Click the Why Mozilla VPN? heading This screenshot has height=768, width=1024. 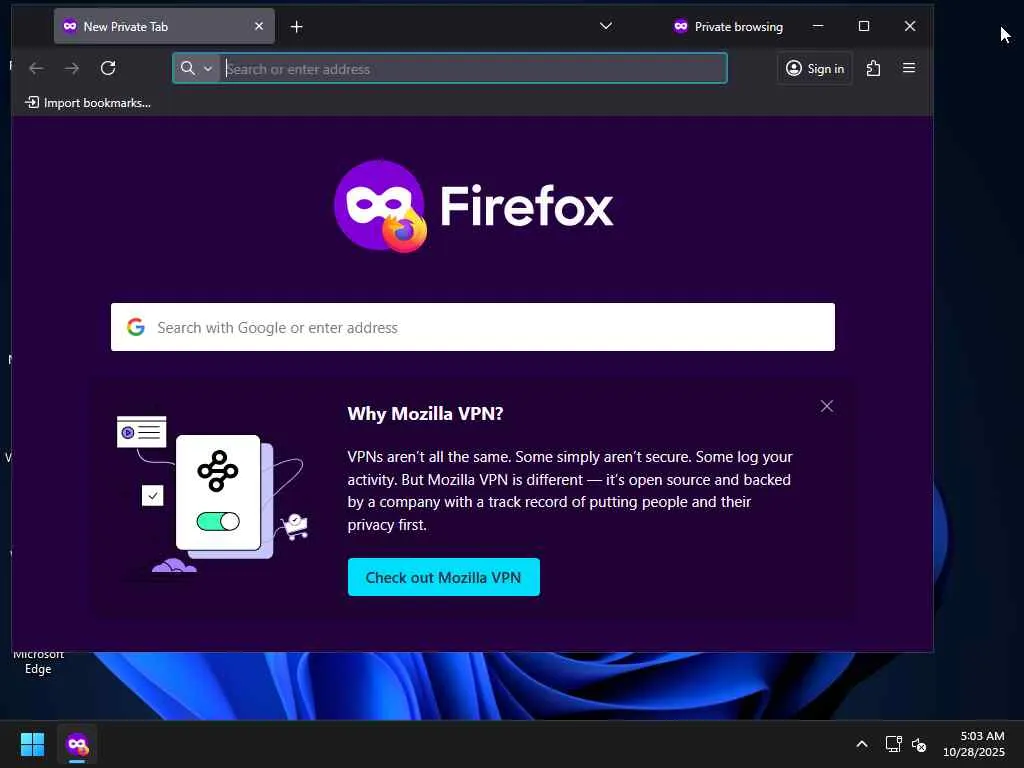pos(425,413)
